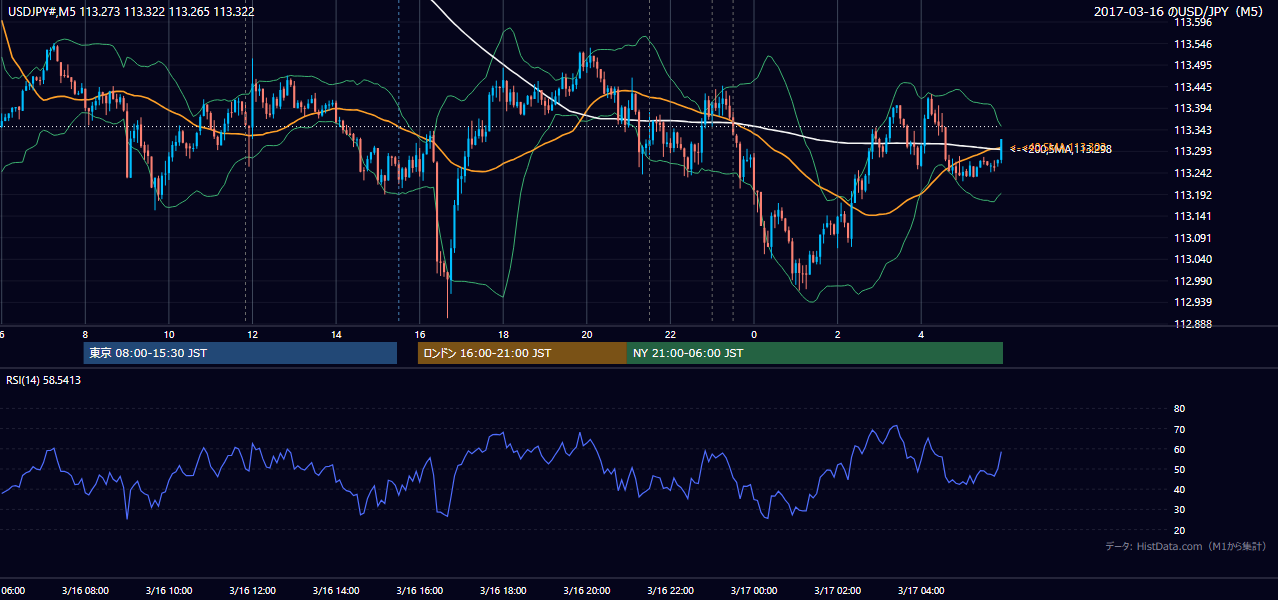Click the 20,SMA,113.298 moving average label

1069,150
